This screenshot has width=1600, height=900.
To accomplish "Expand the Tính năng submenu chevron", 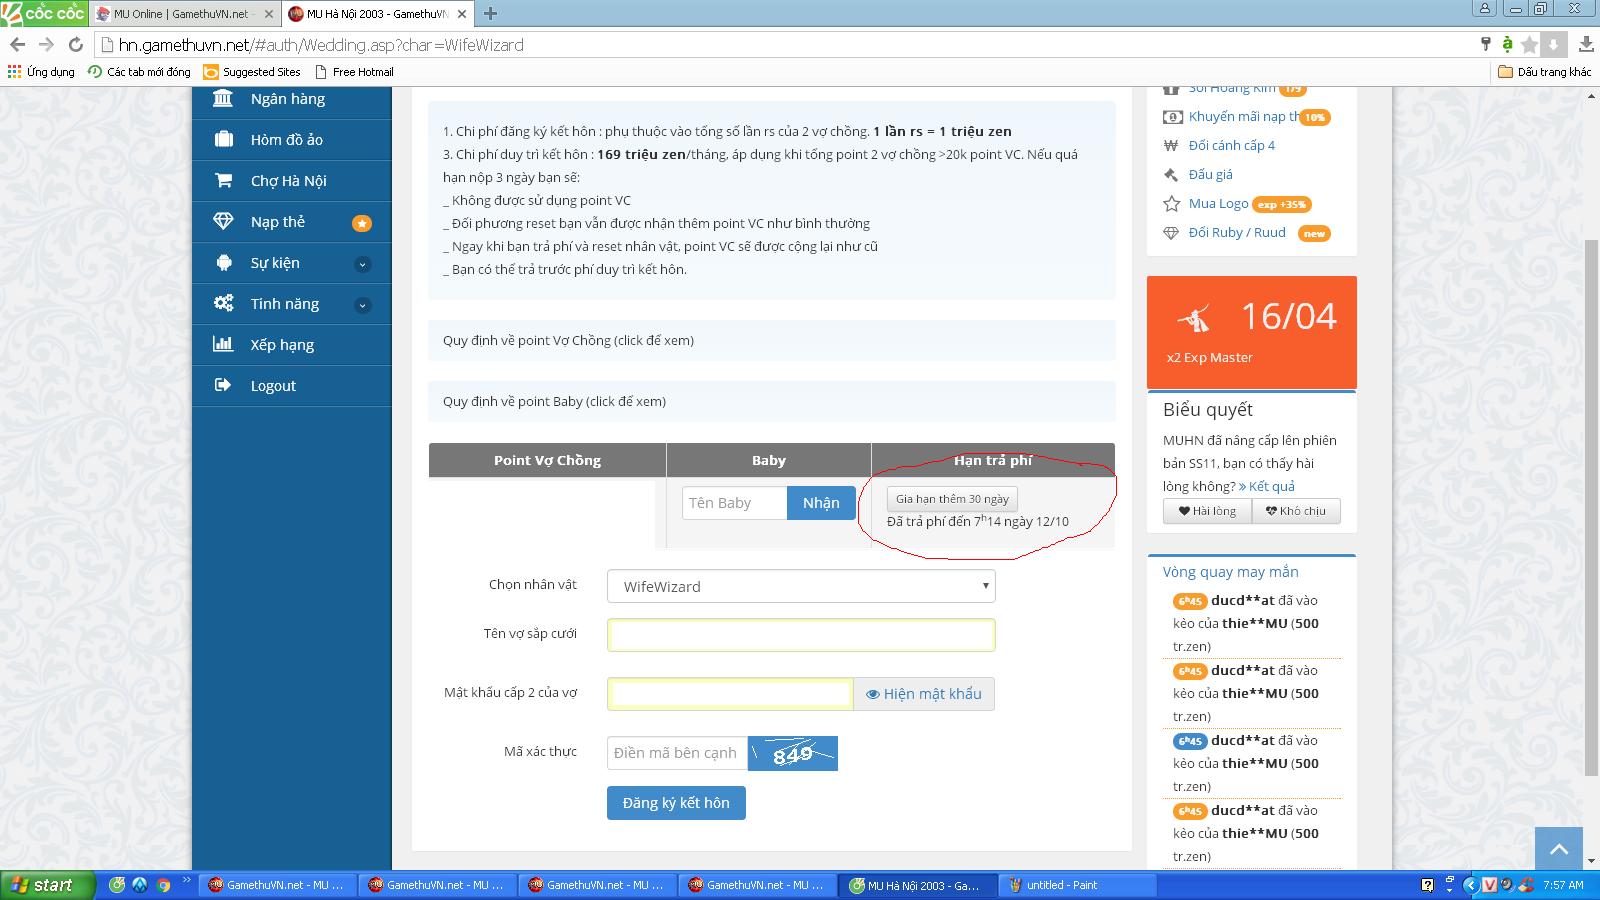I will pos(362,305).
